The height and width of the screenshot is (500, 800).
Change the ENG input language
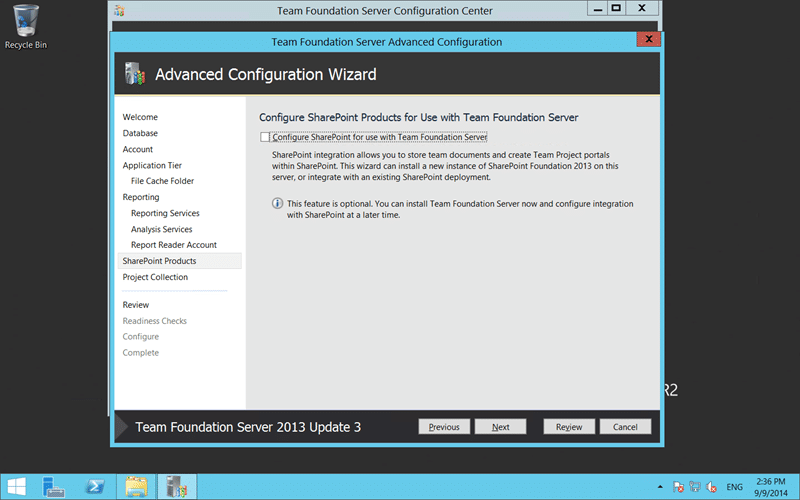click(734, 487)
